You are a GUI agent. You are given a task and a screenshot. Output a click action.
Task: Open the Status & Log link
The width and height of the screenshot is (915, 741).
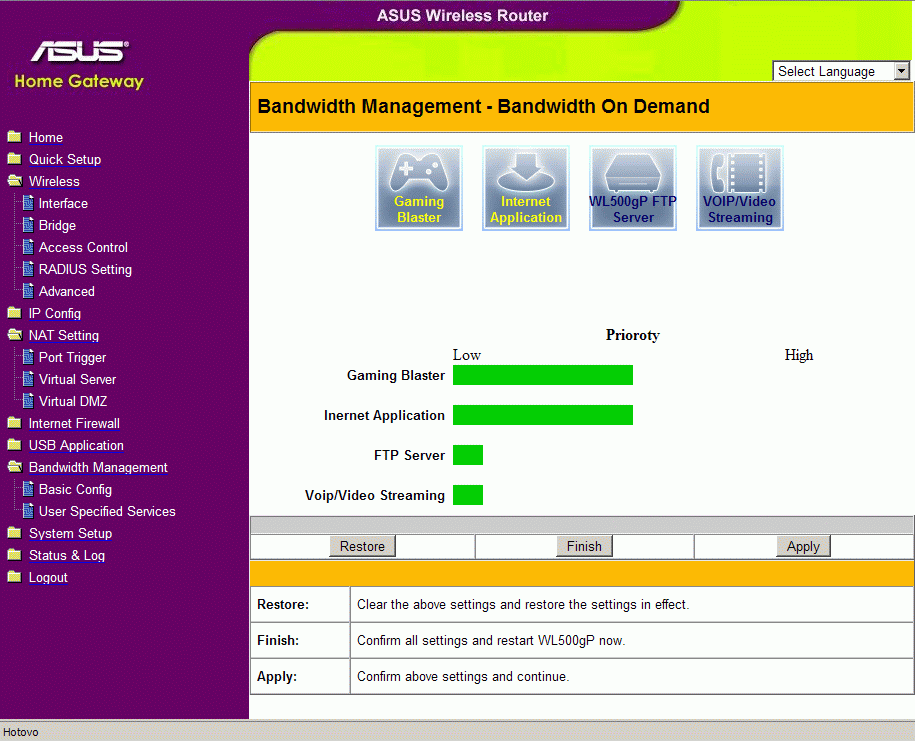[x=67, y=555]
